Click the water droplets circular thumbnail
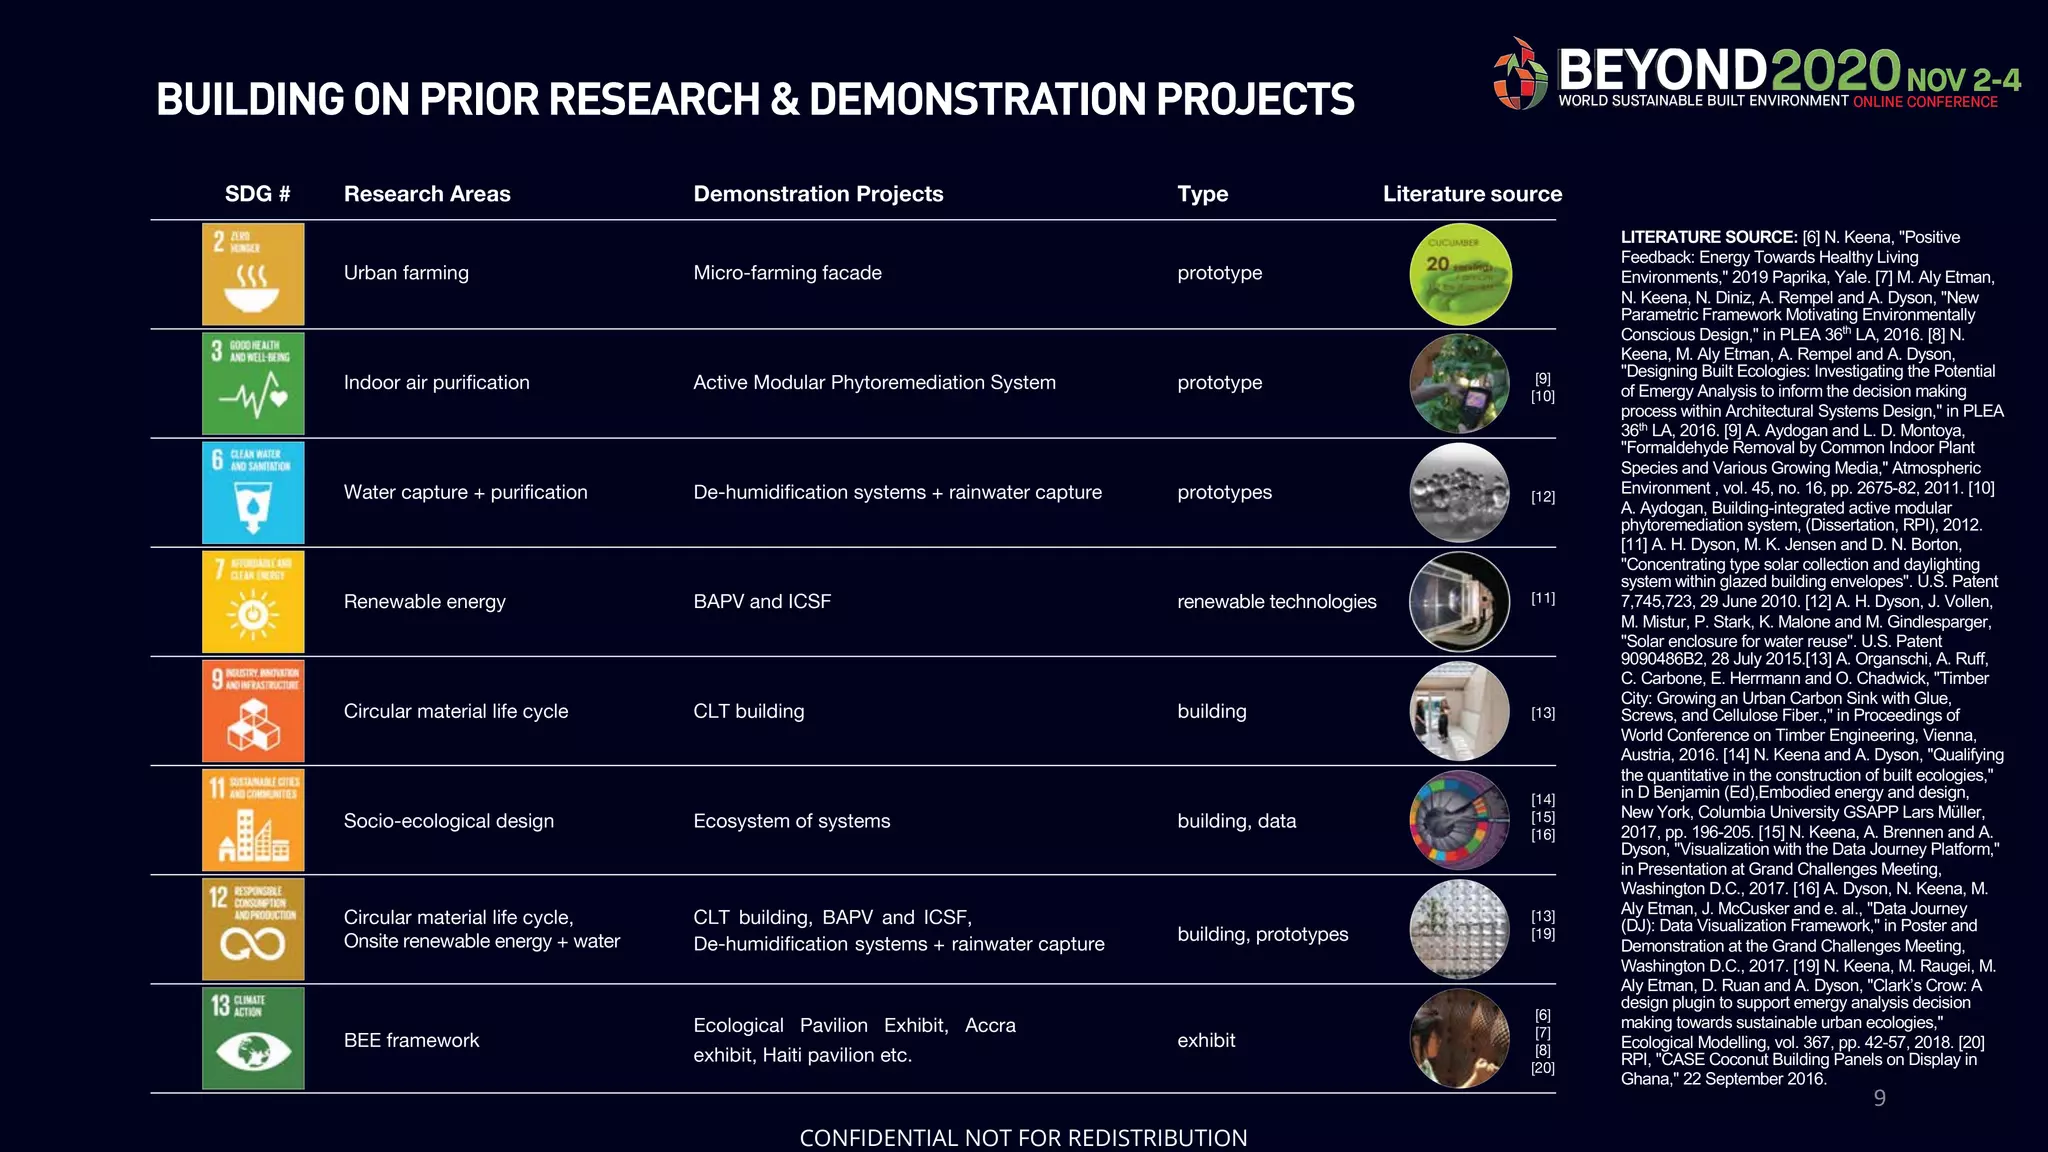The height and width of the screenshot is (1152, 2048). pos(1460,493)
